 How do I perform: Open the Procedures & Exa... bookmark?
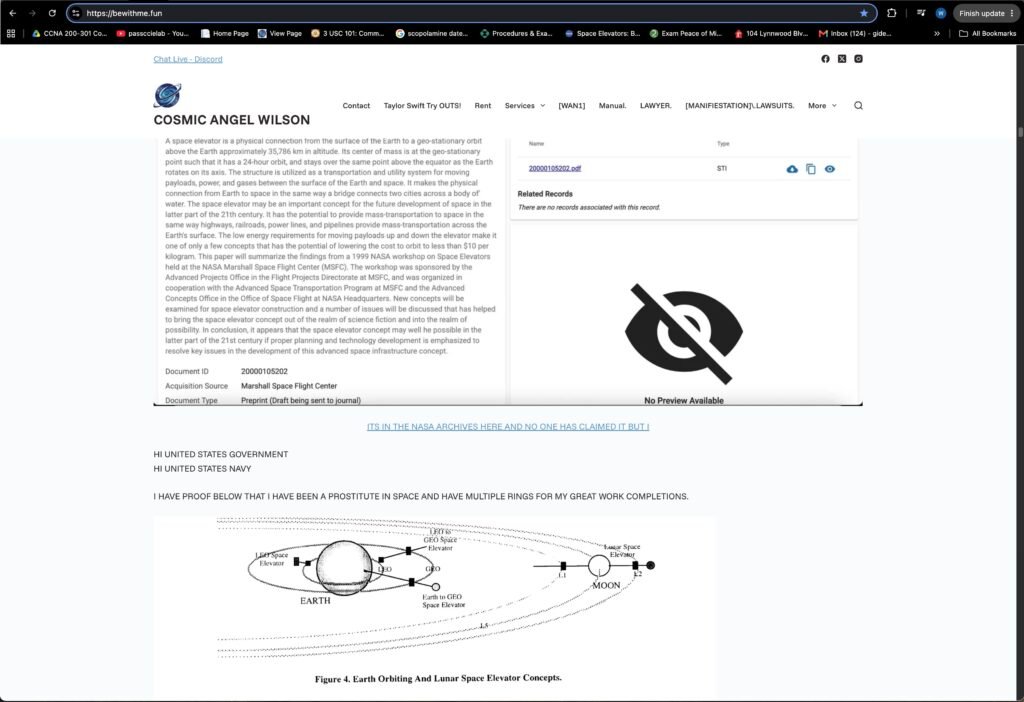517,33
